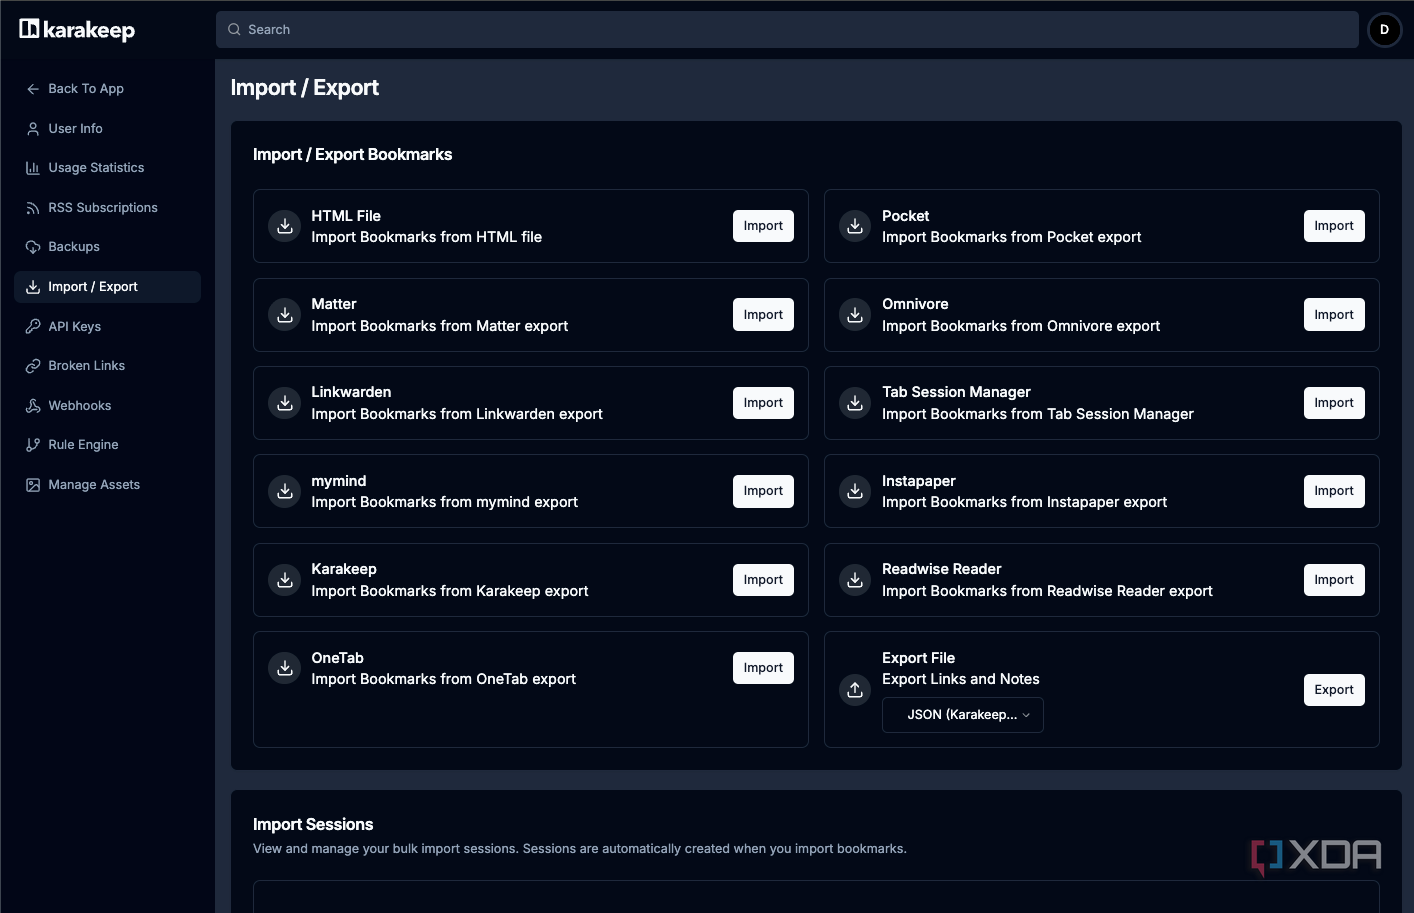Click the Export Links and Notes text
This screenshot has width=1414, height=913.
pyautogui.click(x=961, y=679)
